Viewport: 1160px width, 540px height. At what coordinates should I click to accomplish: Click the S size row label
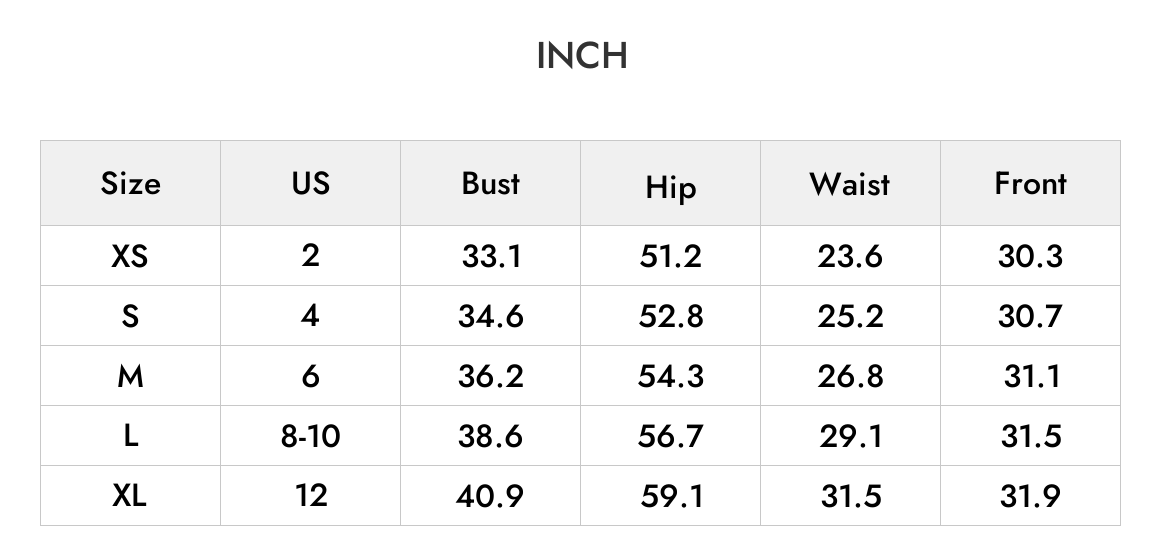pos(130,316)
